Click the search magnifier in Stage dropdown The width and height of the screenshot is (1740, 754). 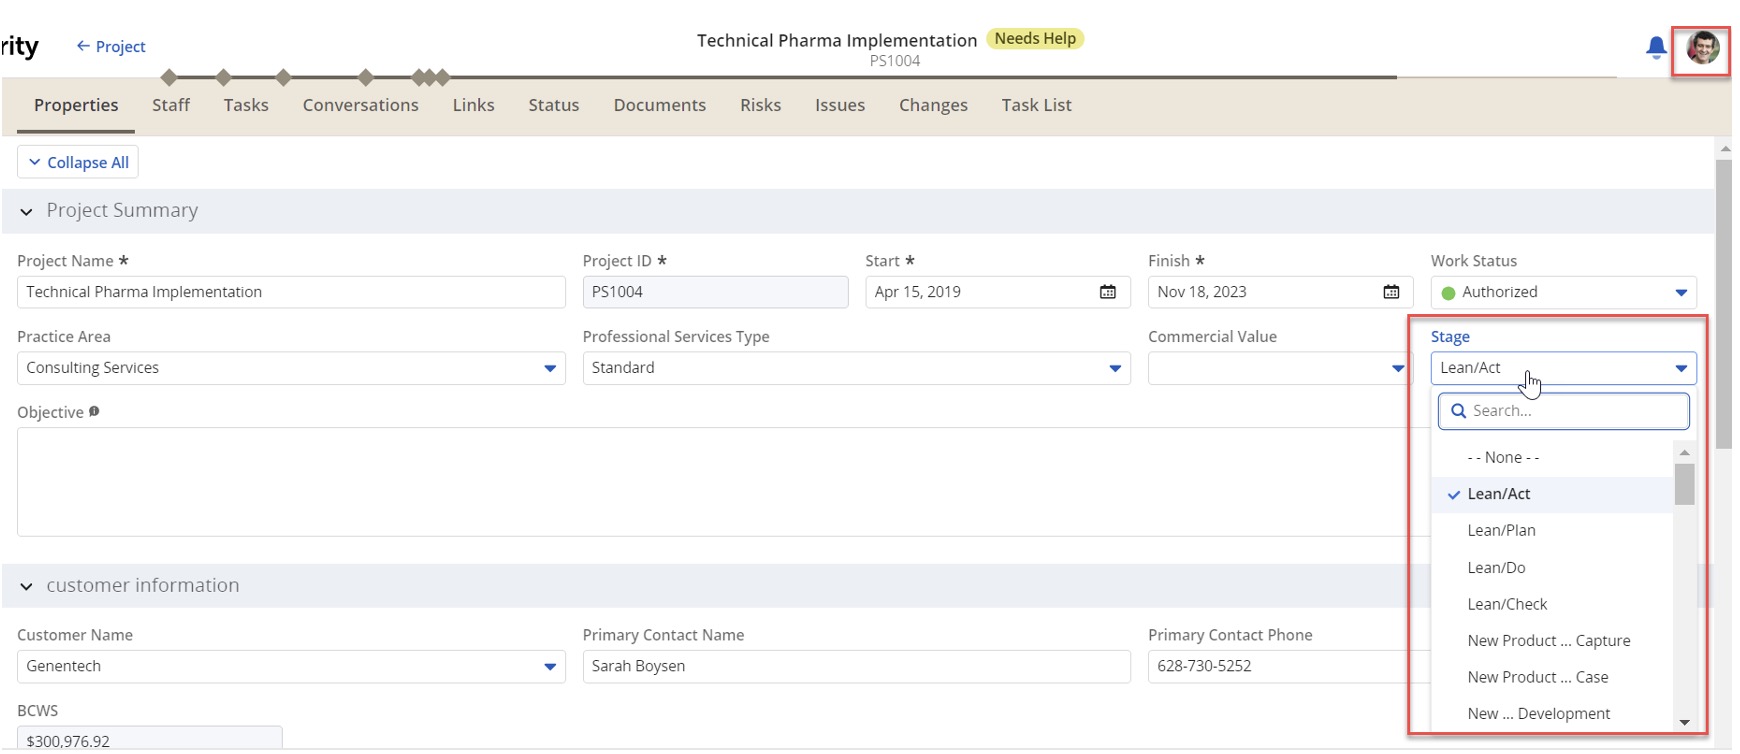1458,411
